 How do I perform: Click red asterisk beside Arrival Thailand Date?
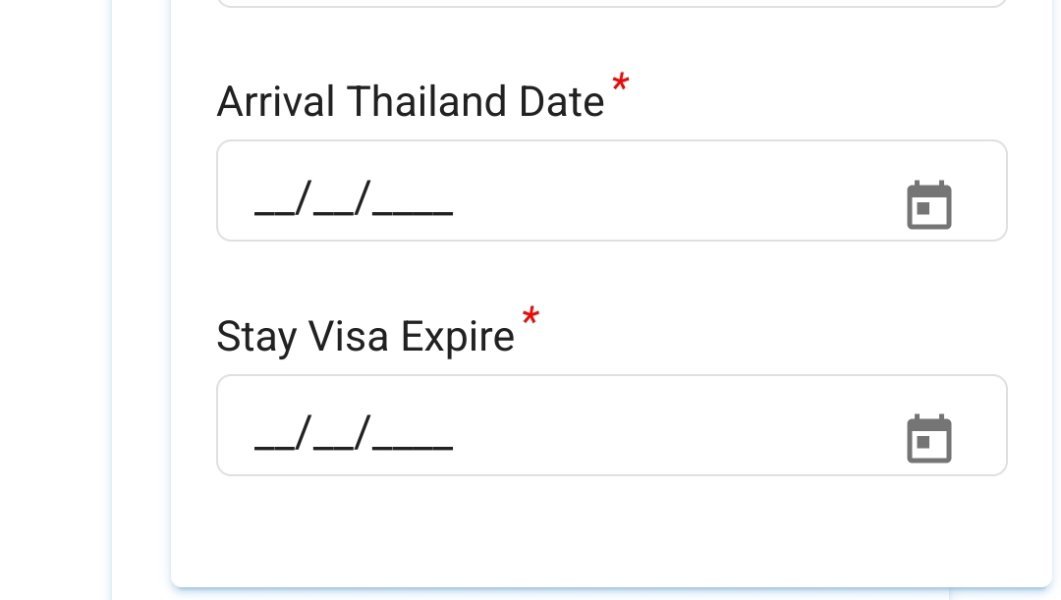[x=620, y=86]
